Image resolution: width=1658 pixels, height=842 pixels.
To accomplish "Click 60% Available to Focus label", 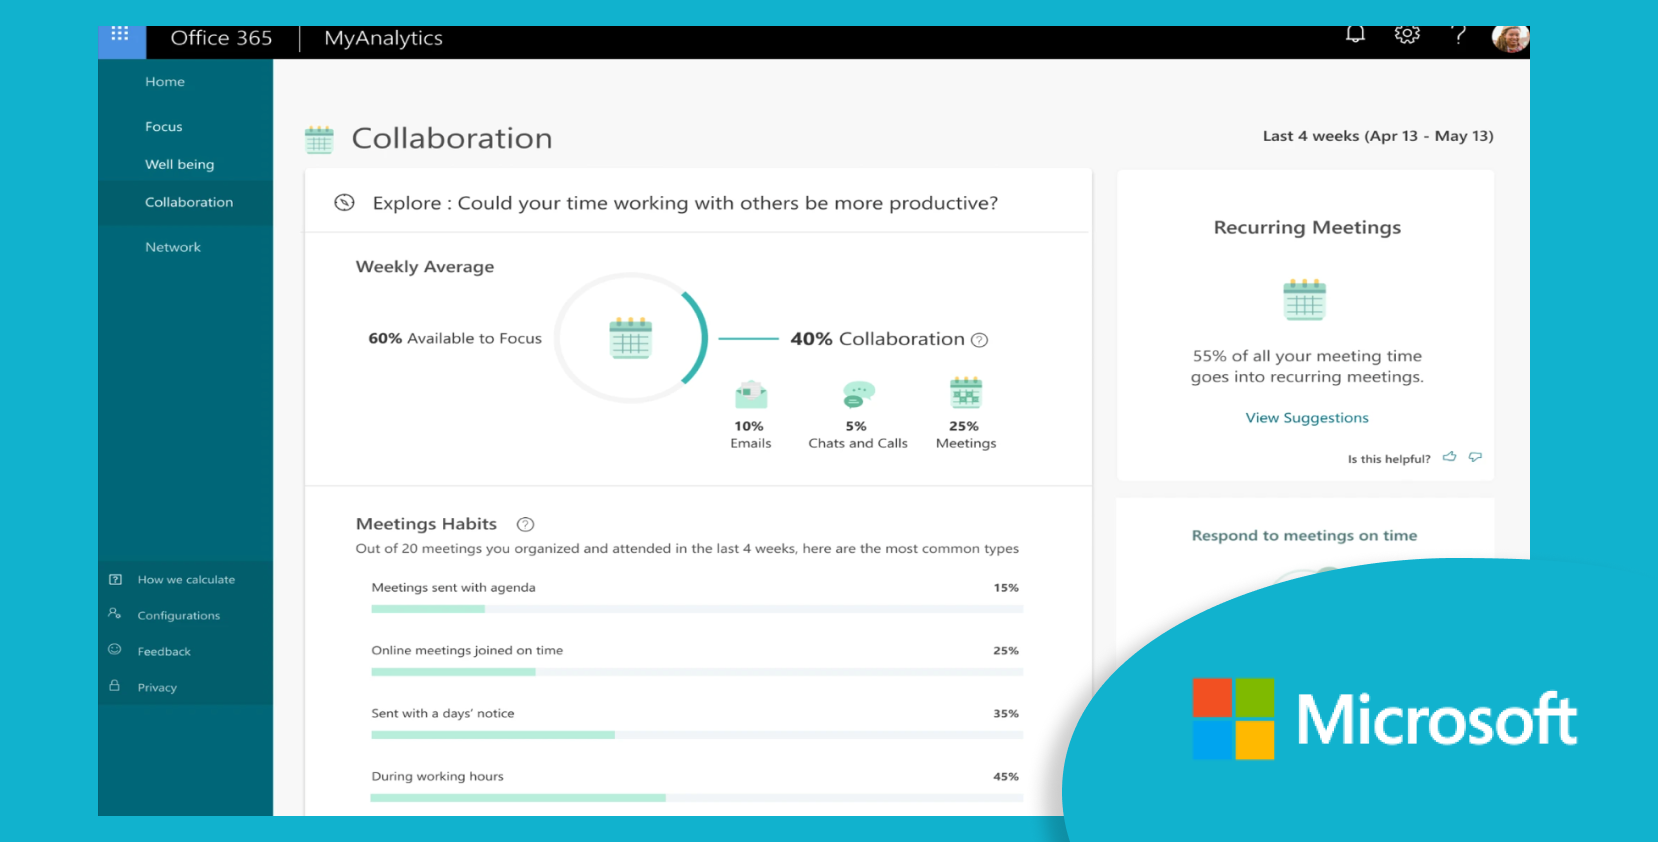I will 455,339.
